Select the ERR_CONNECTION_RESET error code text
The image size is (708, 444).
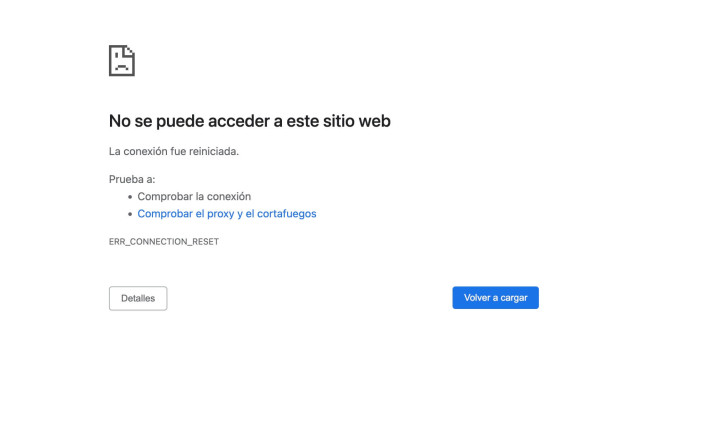tap(163, 242)
